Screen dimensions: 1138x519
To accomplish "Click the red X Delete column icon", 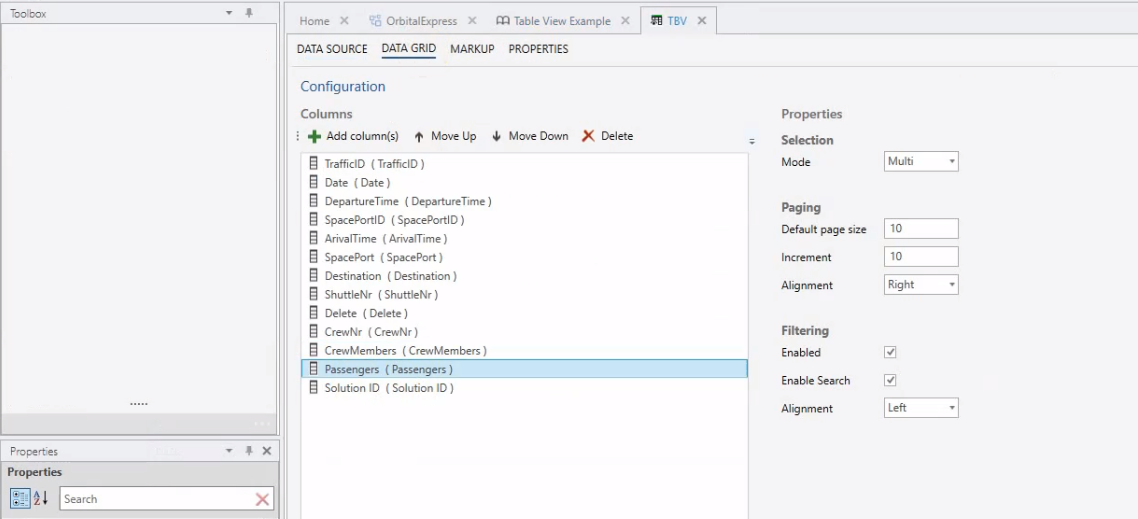I will (588, 137).
